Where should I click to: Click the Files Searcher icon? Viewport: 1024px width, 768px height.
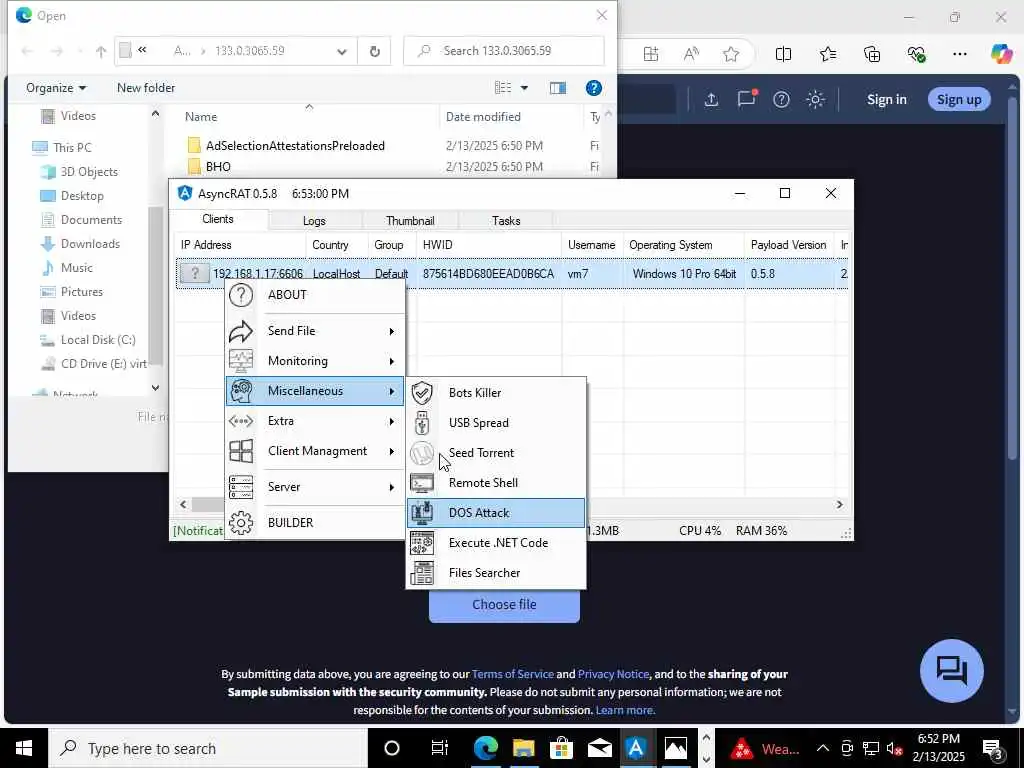[422, 573]
